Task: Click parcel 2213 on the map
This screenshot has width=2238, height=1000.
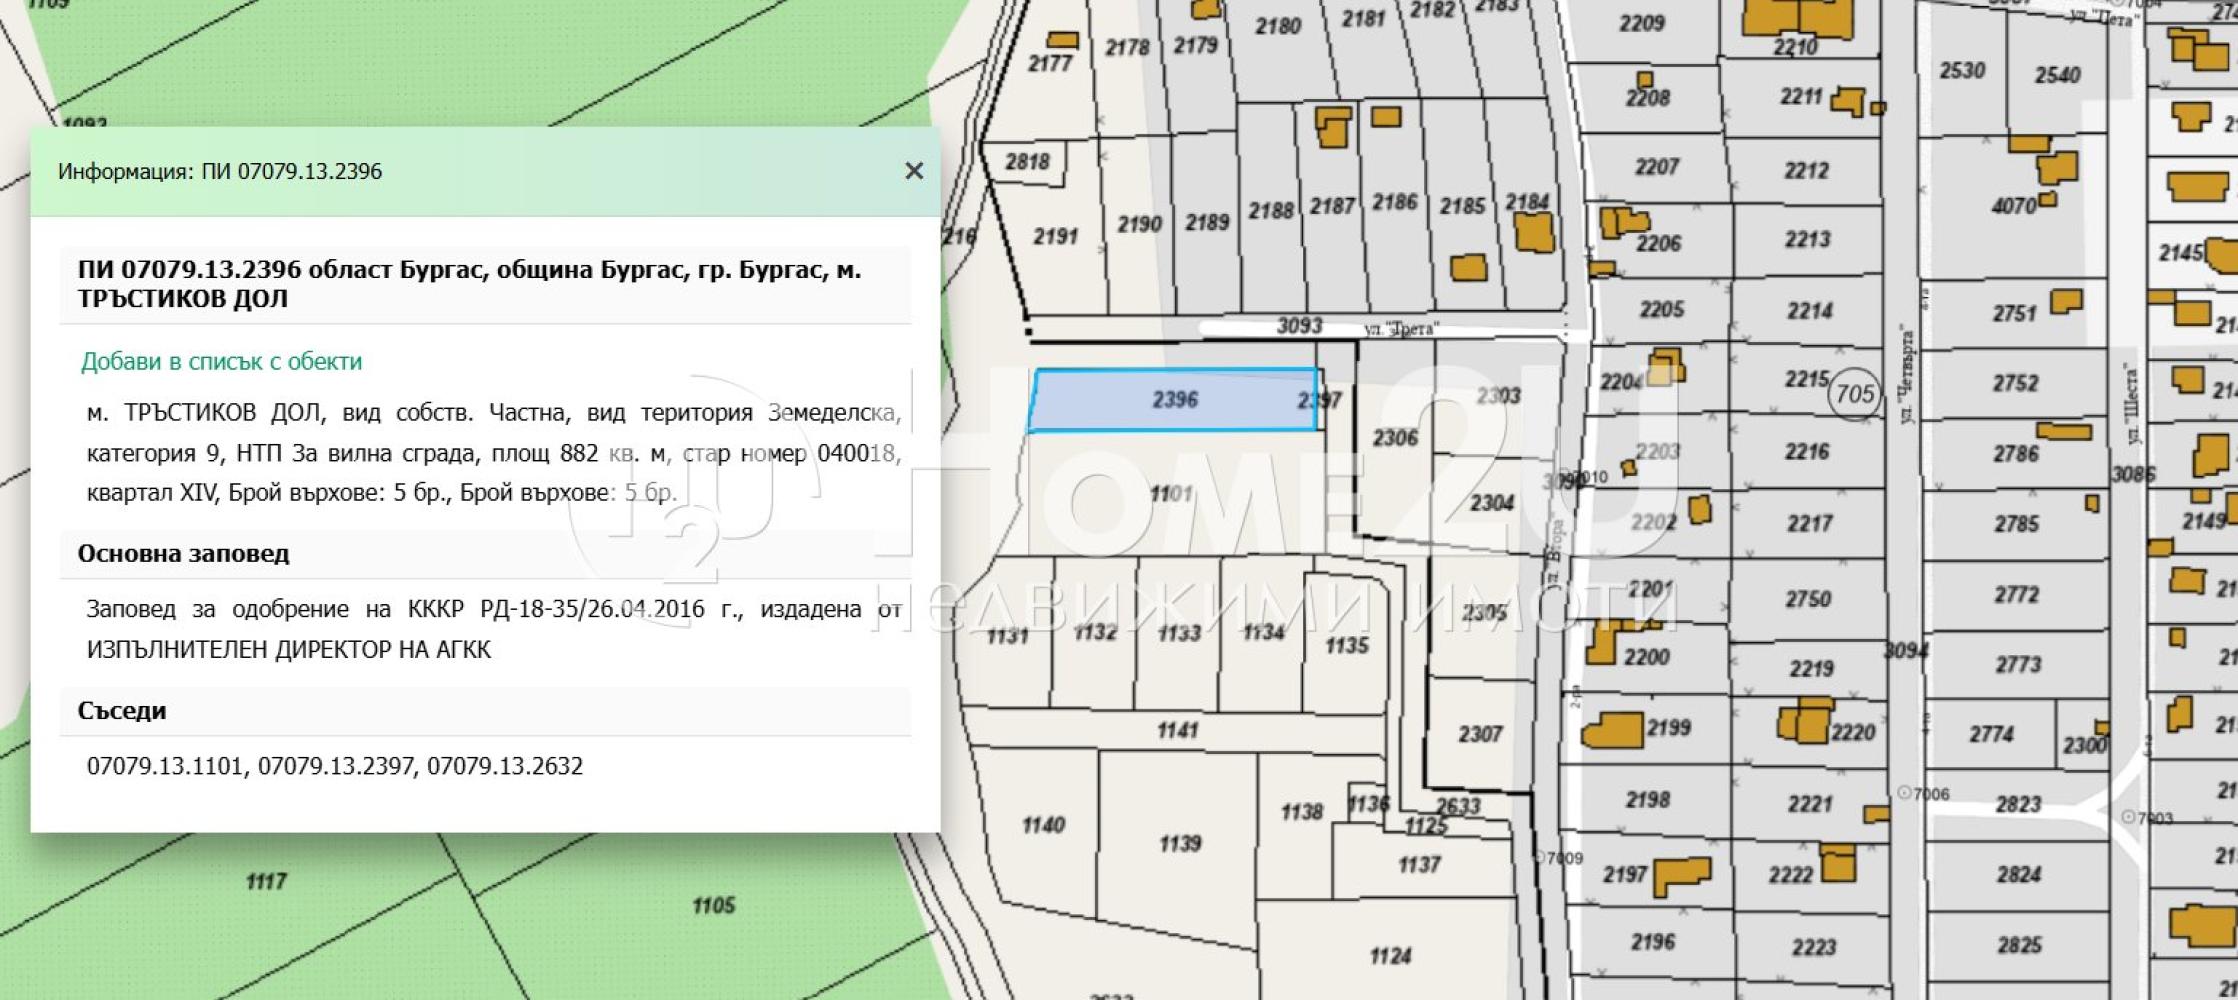Action: click(x=1807, y=240)
